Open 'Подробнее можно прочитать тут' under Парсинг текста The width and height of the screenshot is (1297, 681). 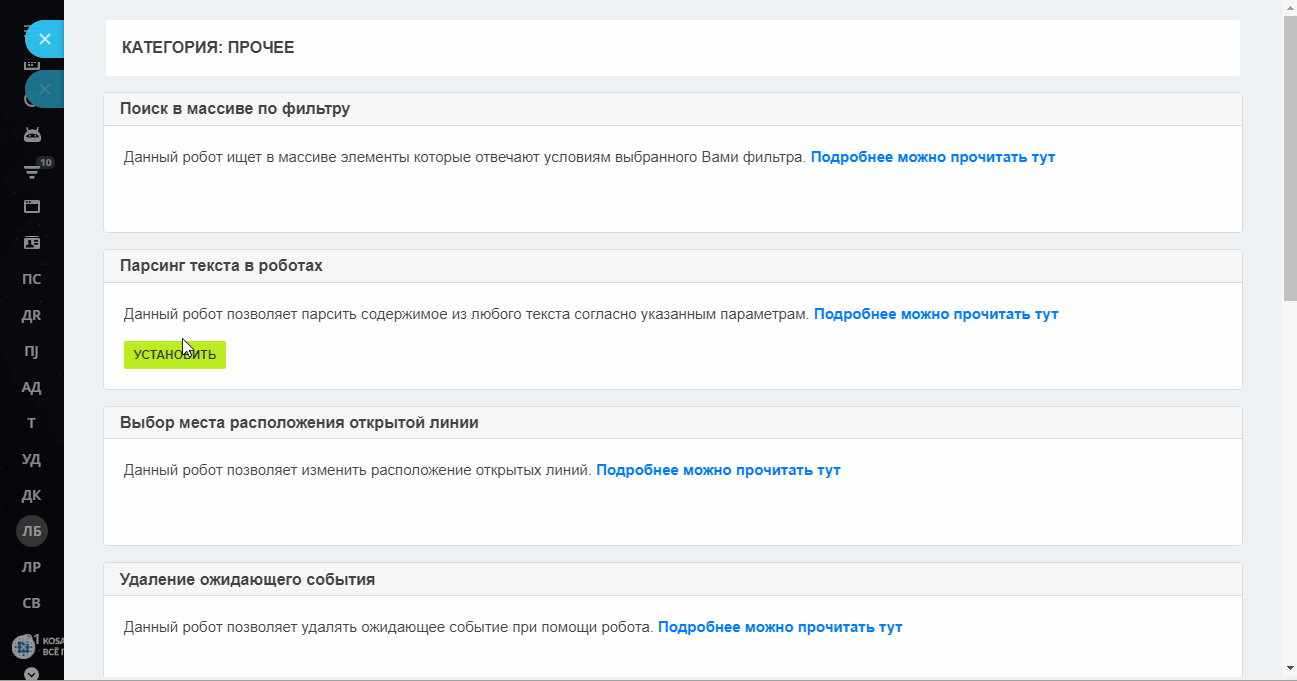(936, 314)
